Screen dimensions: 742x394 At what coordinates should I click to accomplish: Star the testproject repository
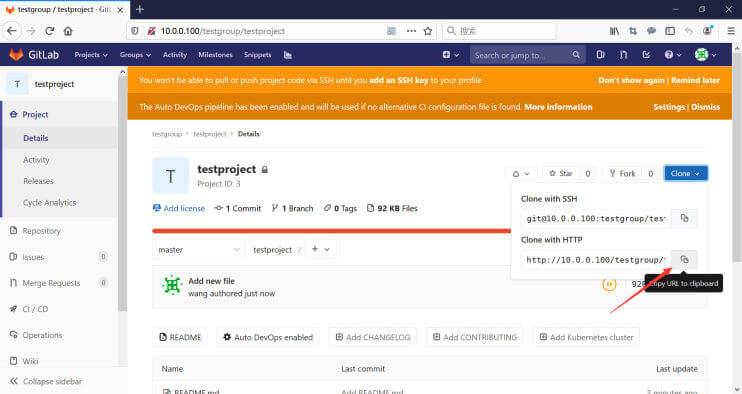tap(561, 174)
